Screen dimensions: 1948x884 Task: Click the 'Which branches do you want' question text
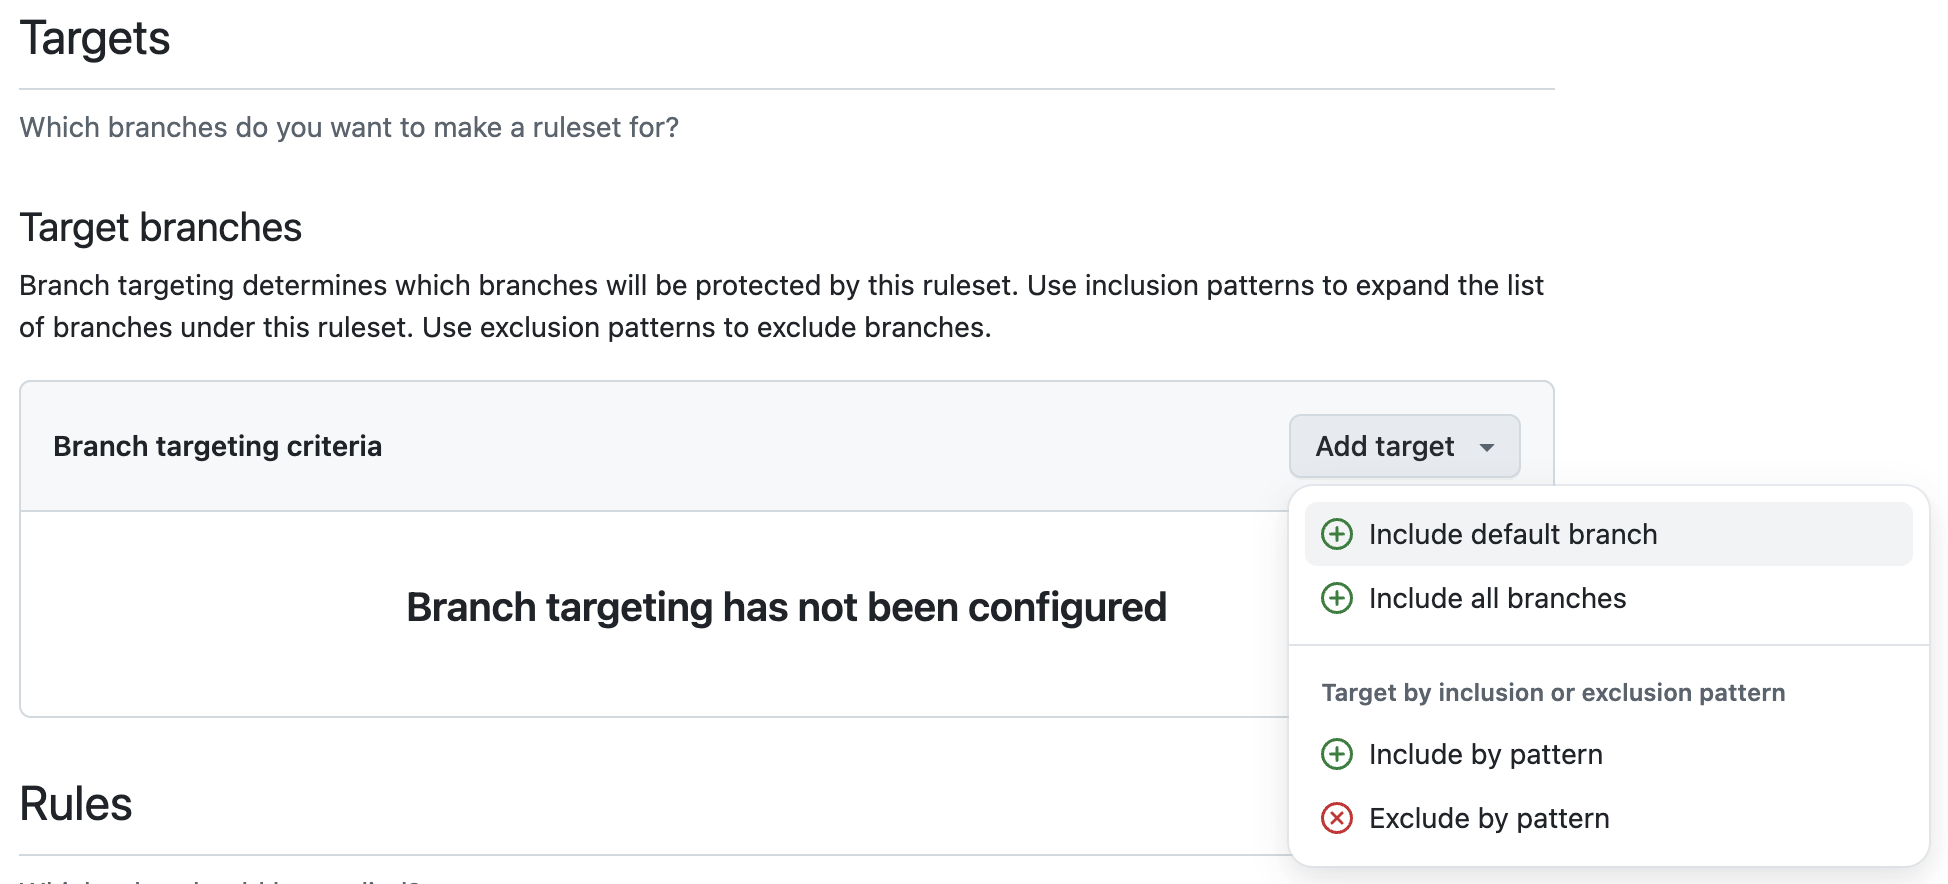point(349,127)
